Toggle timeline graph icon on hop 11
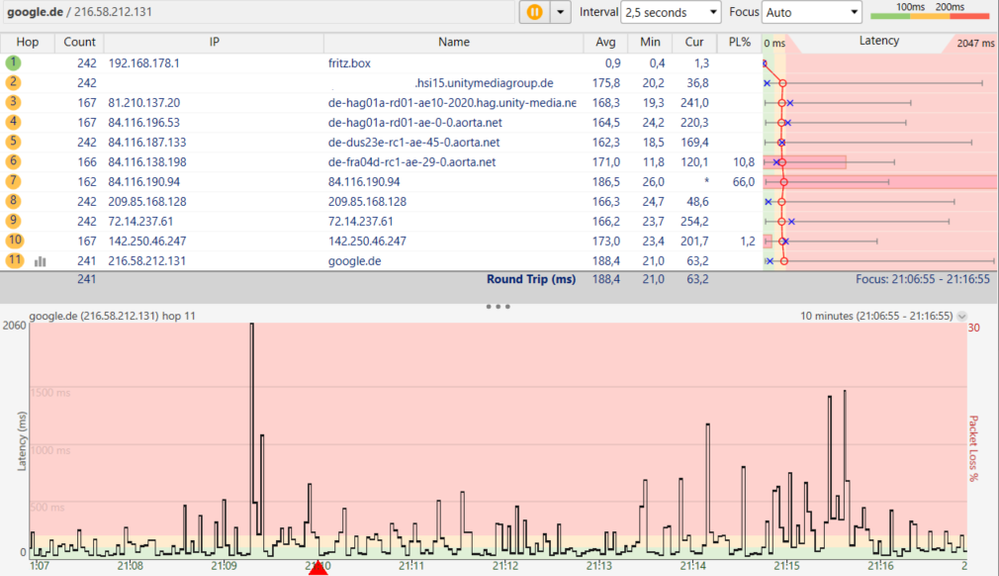 pyautogui.click(x=40, y=261)
